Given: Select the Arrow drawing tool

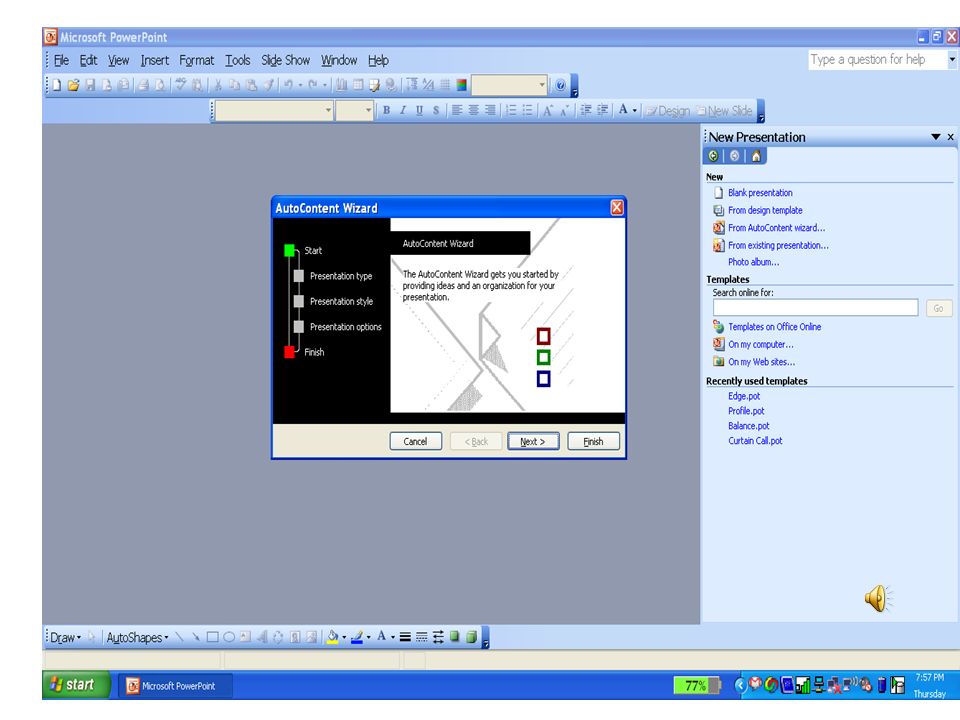Looking at the screenshot, I should click(196, 637).
